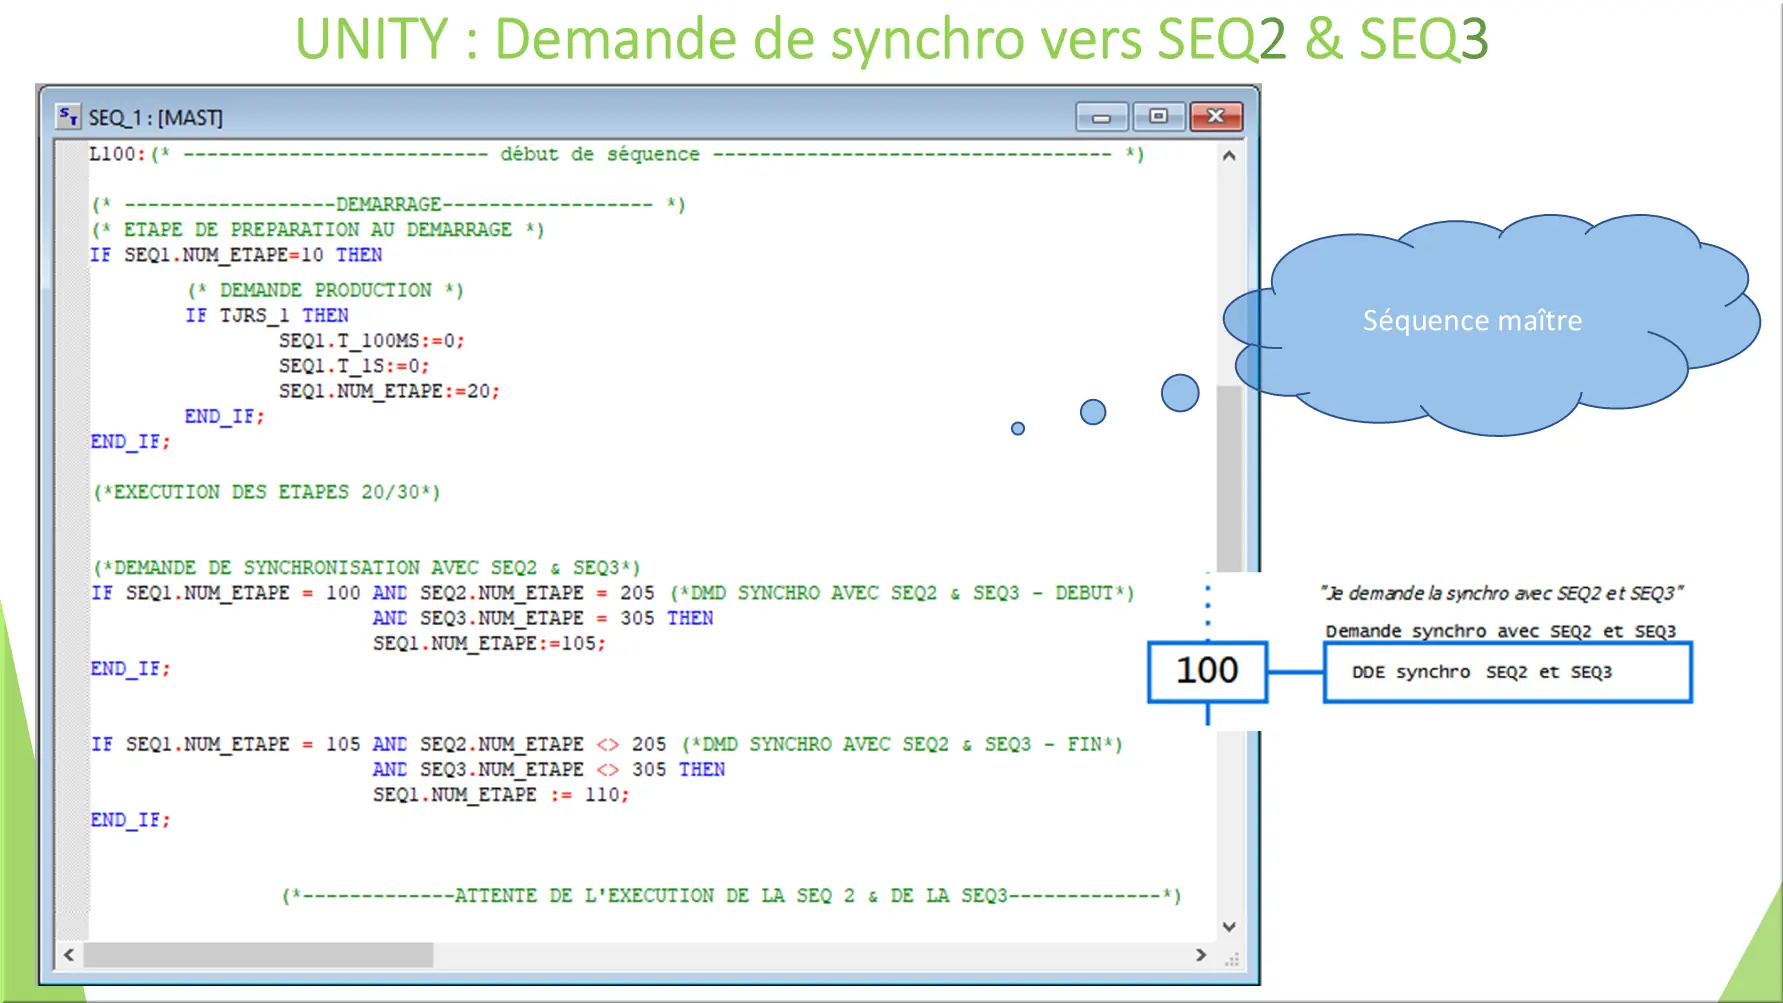
Task: Click the horizontal scrollbar right arrow
Action: tap(1201, 955)
